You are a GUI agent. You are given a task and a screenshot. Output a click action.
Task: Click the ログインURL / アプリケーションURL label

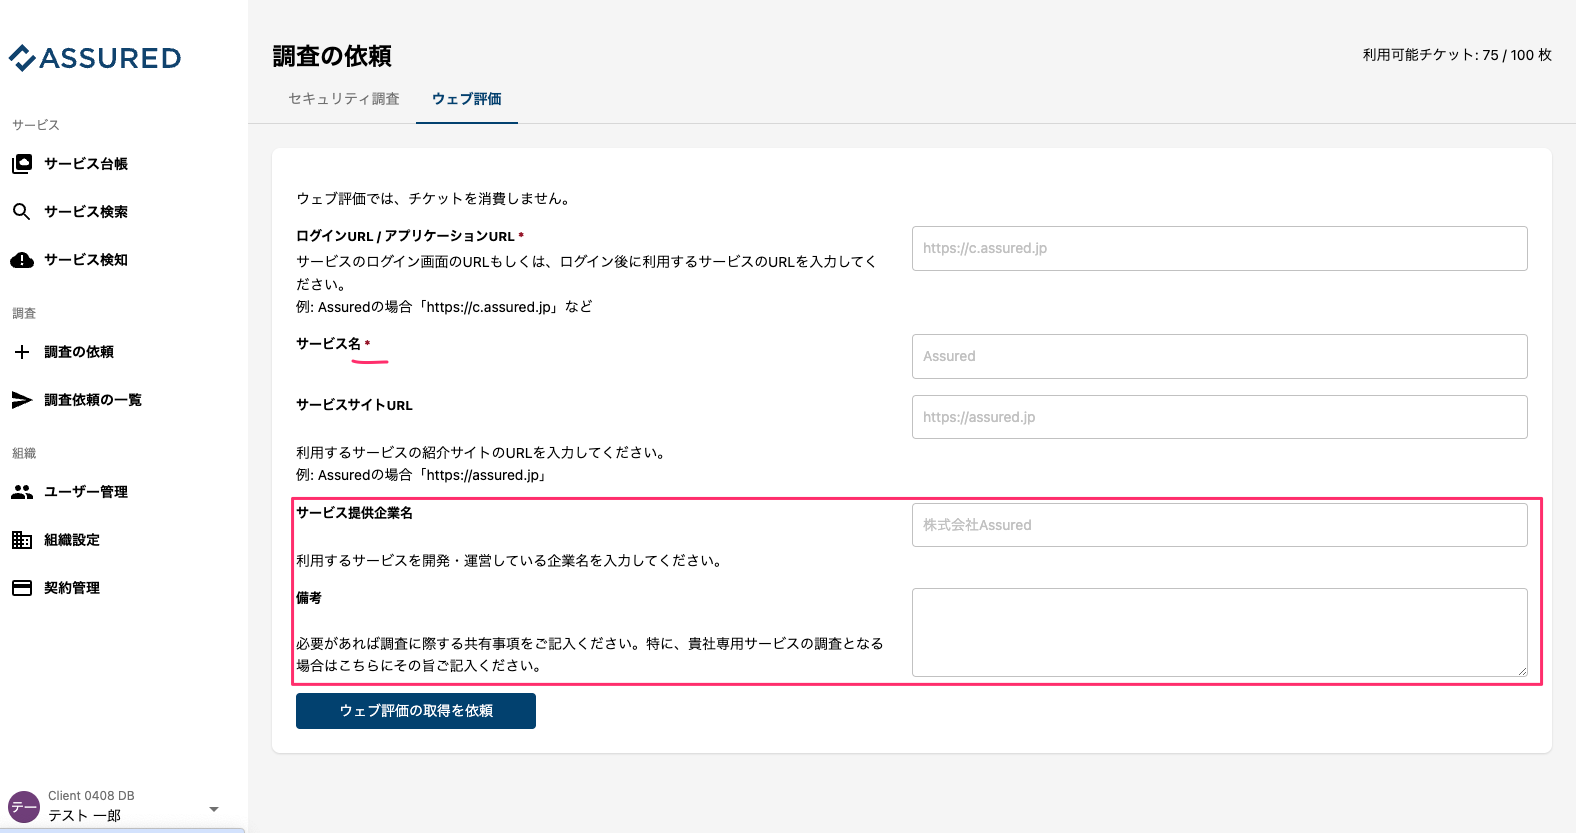[x=405, y=237]
